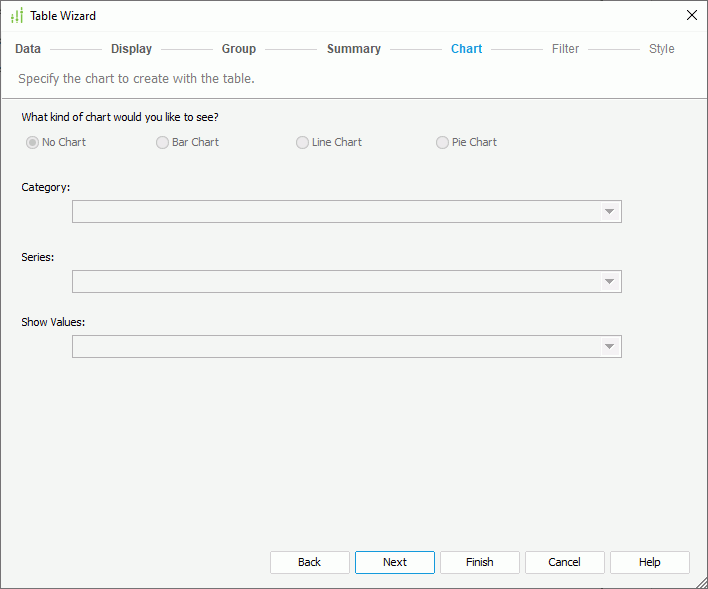Open the Summary wizard step
Screen dimensions: 708x589
point(353,49)
